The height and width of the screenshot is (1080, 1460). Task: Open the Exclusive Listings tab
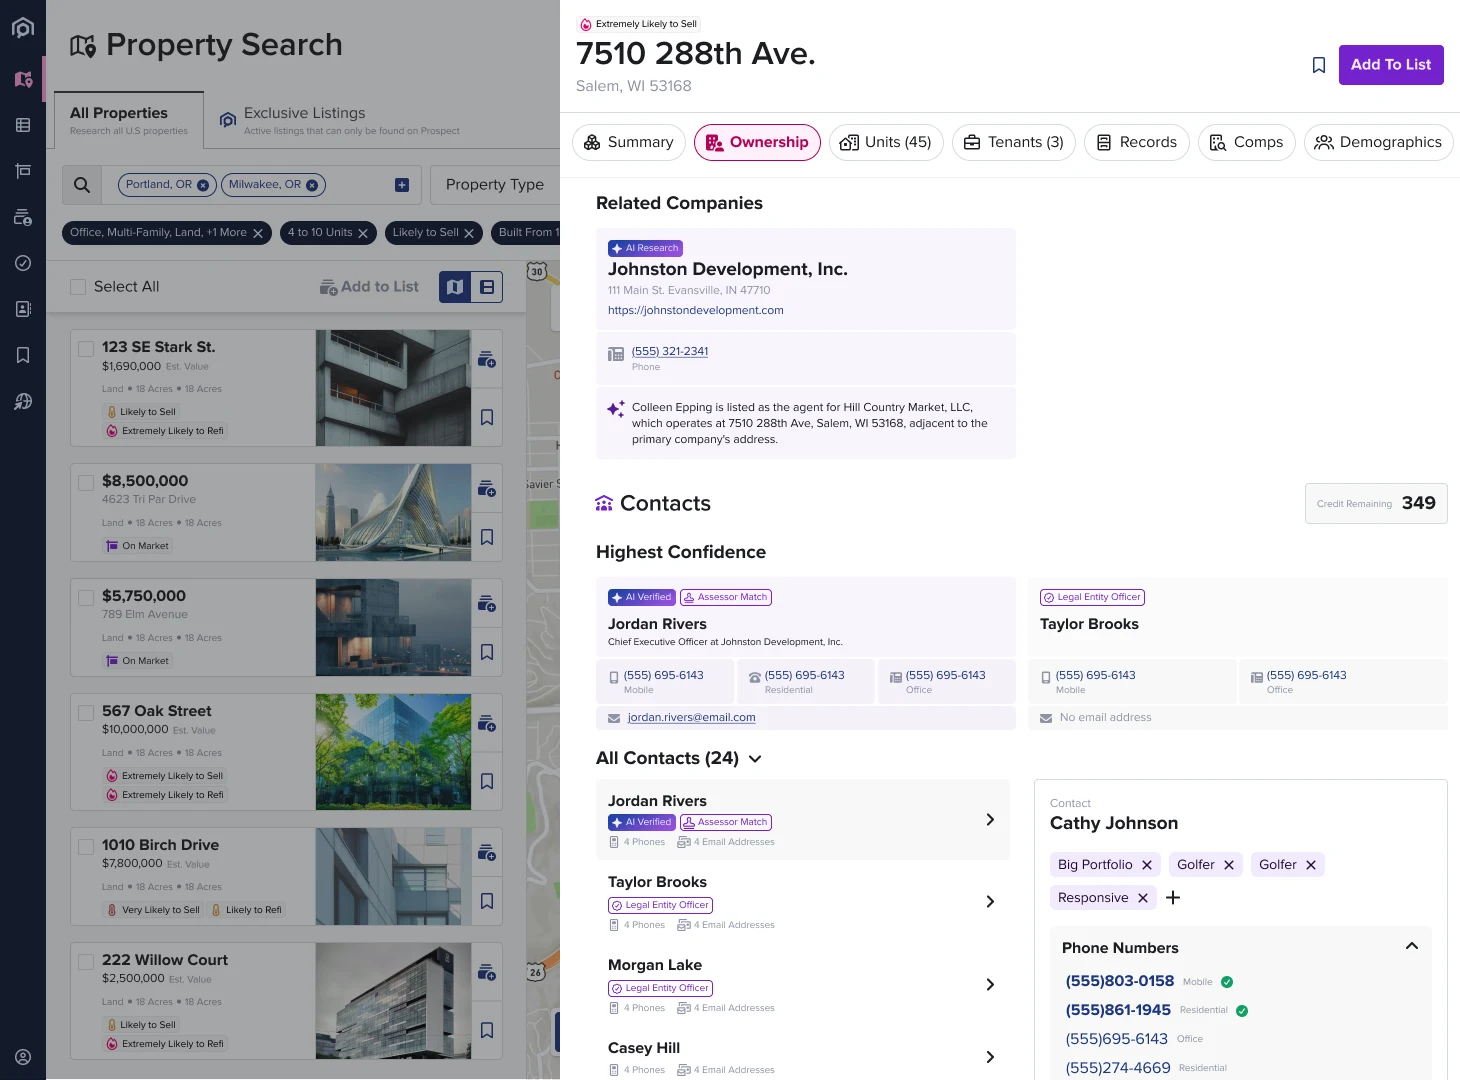coord(340,120)
